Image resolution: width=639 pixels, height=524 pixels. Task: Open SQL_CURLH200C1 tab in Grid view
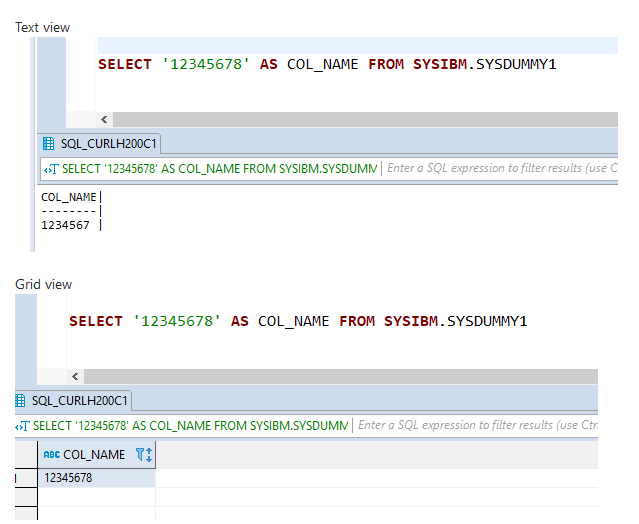73,401
